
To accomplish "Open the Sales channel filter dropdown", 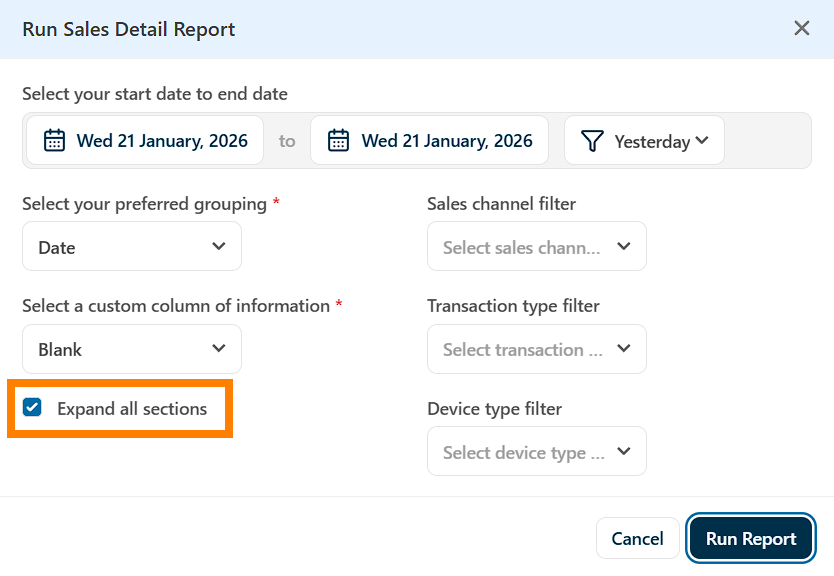I will pos(537,247).
